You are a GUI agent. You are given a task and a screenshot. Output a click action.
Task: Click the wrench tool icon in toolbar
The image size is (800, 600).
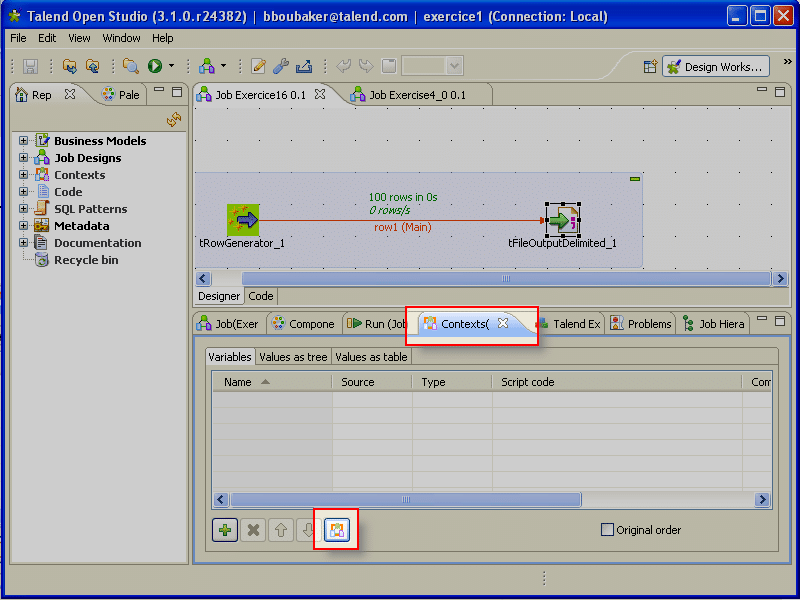point(281,66)
